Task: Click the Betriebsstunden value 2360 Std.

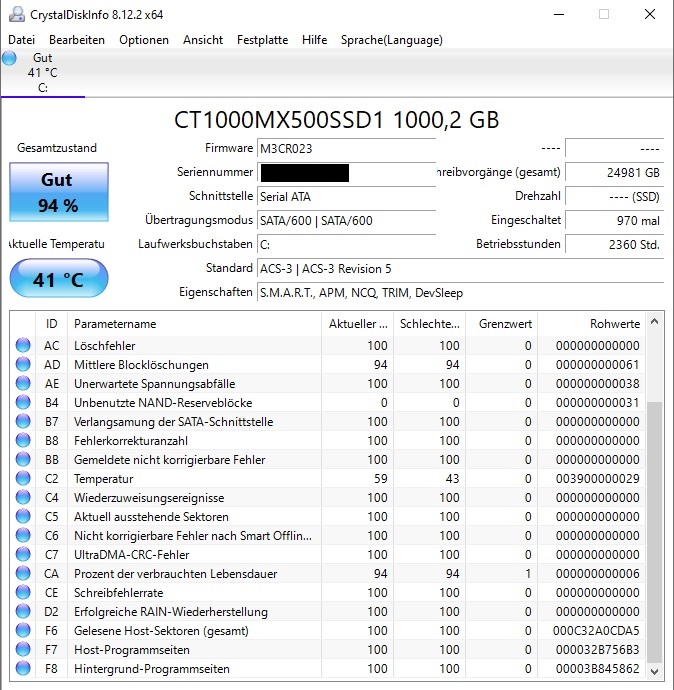Action: pos(614,244)
